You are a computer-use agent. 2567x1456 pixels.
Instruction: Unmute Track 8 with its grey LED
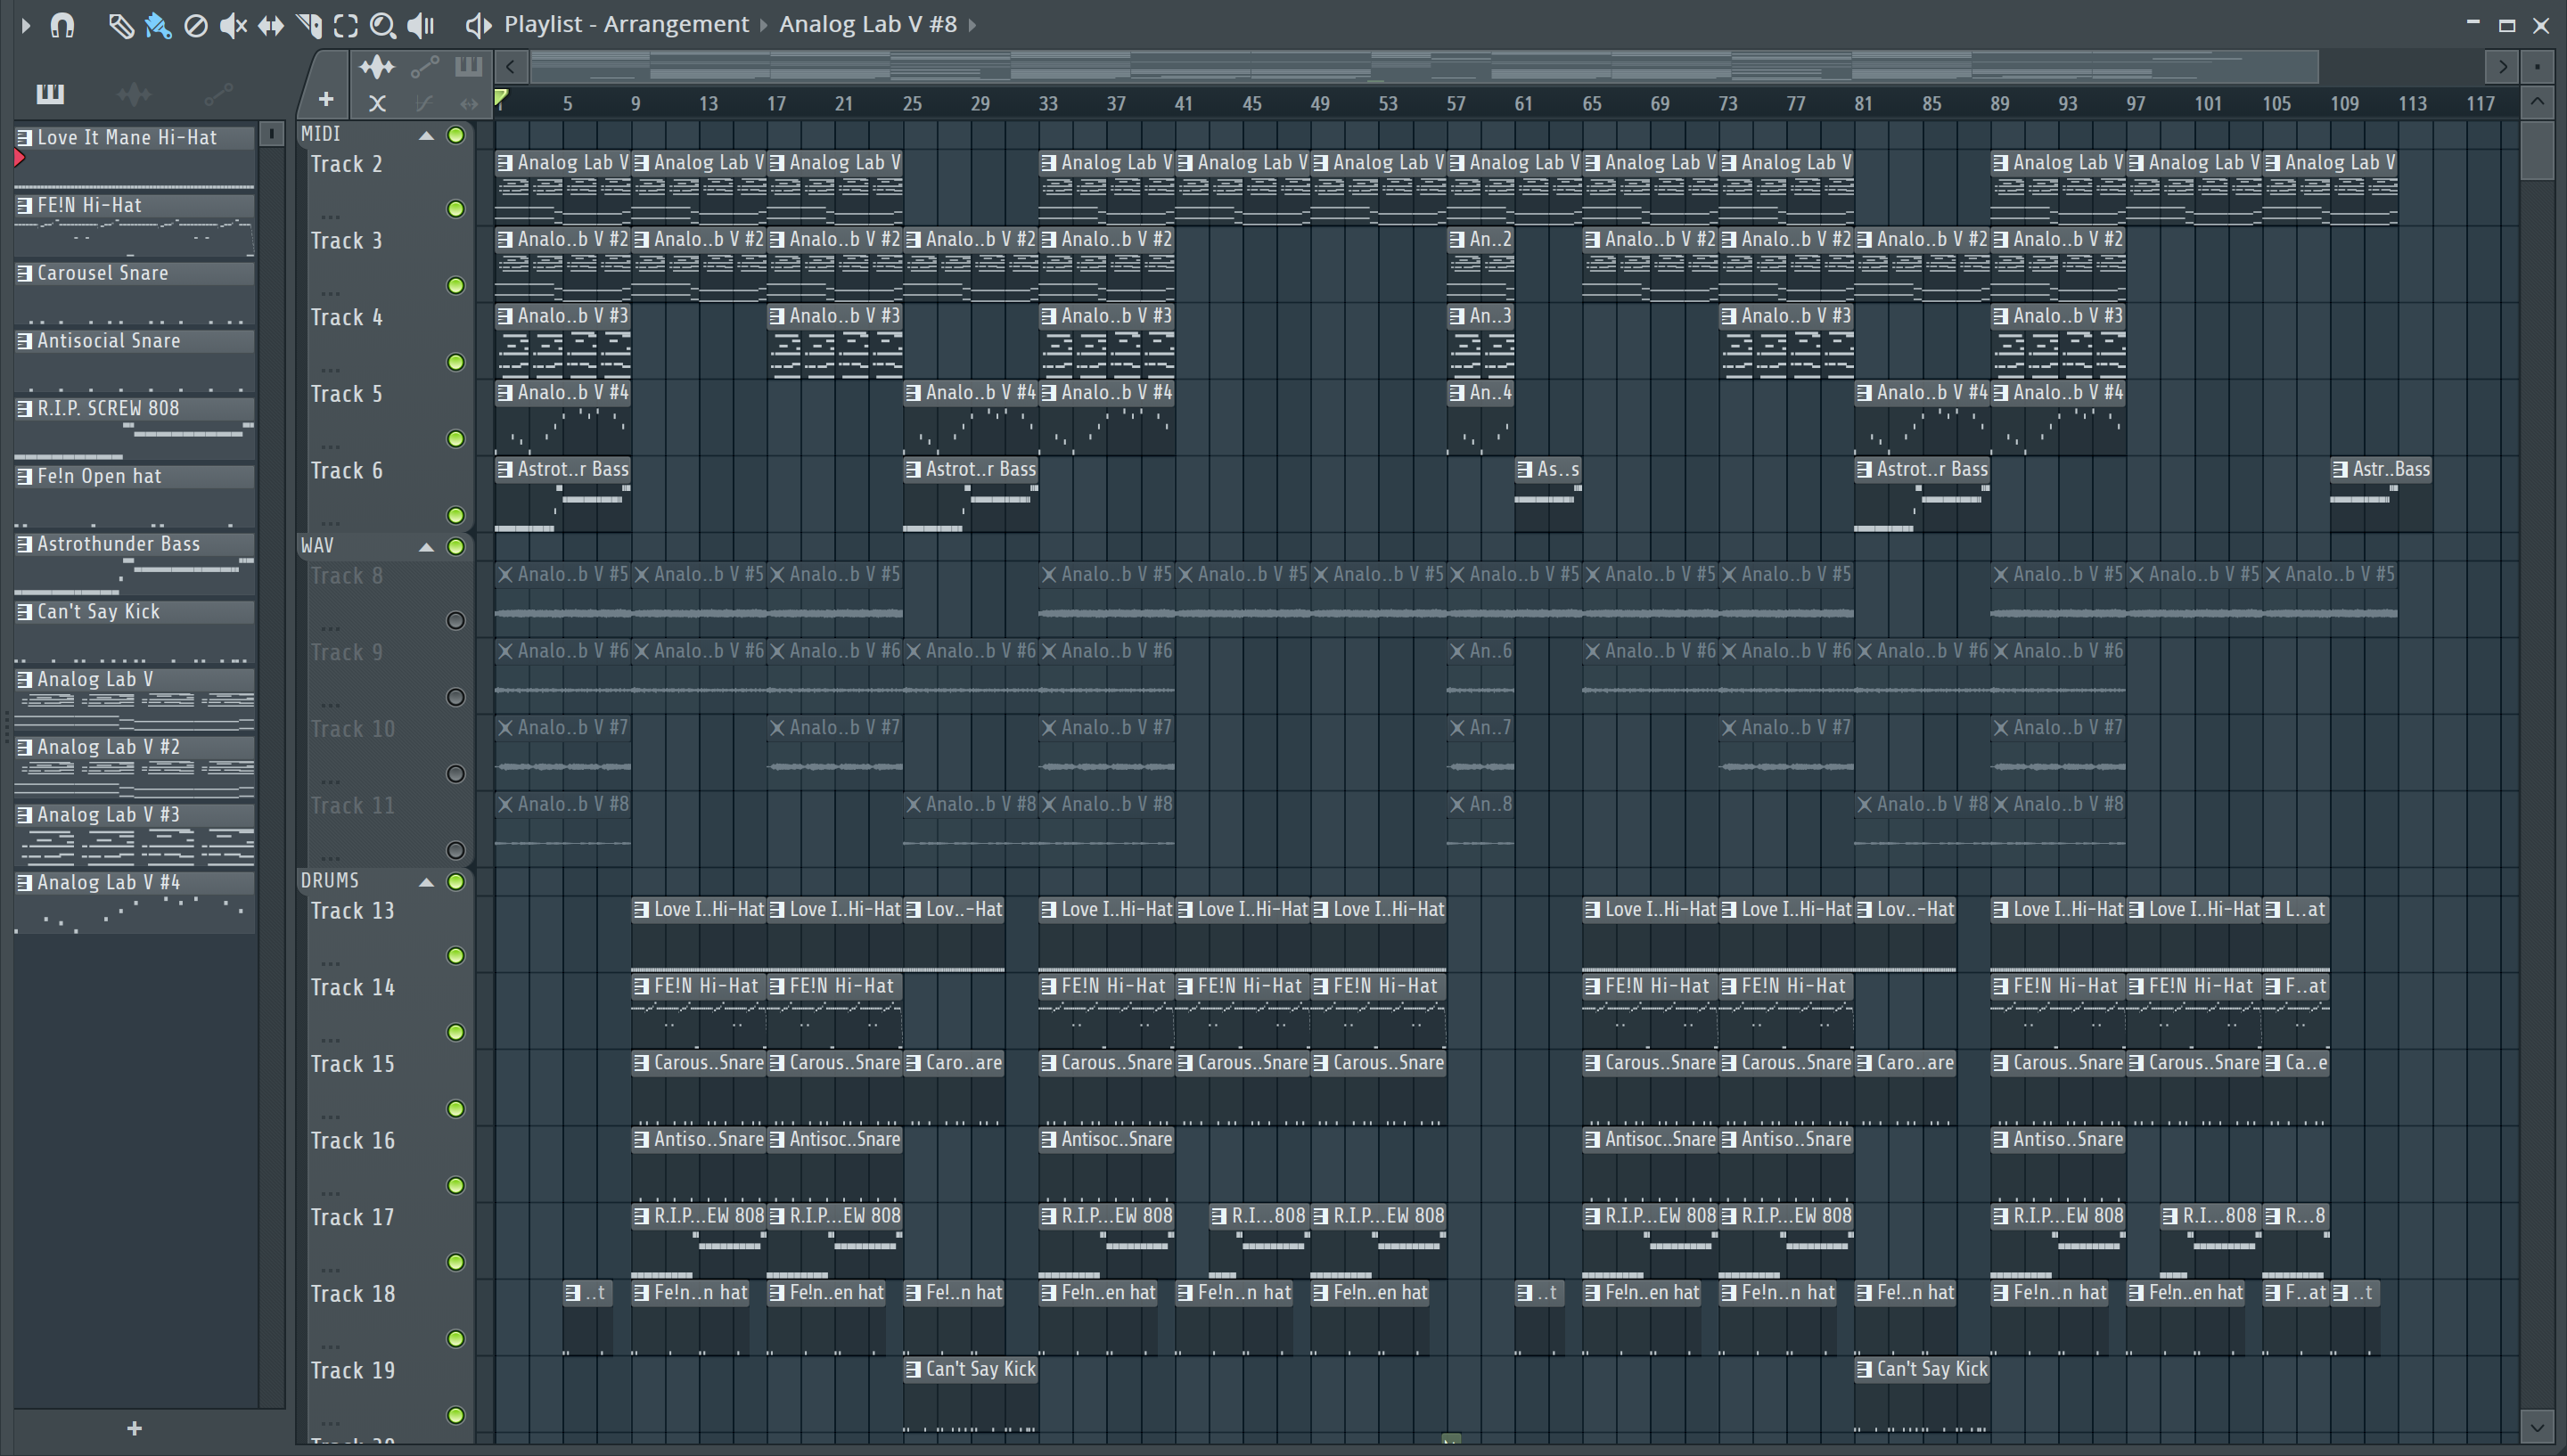tap(456, 621)
